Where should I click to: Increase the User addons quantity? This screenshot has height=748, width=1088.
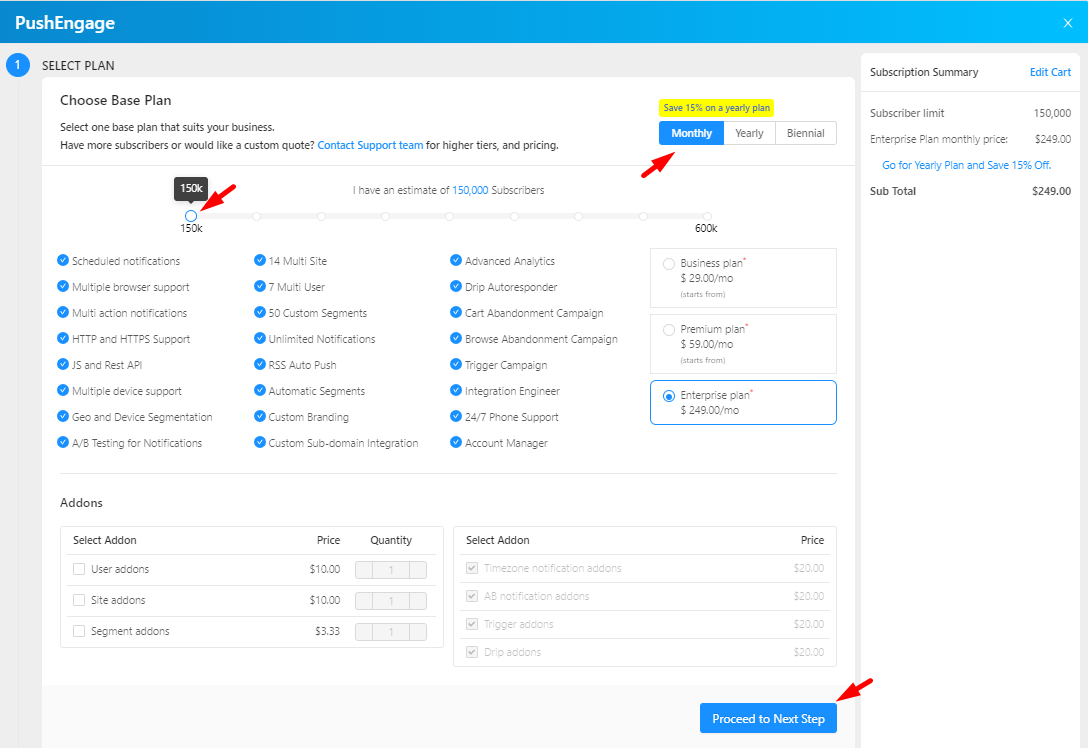(x=418, y=570)
